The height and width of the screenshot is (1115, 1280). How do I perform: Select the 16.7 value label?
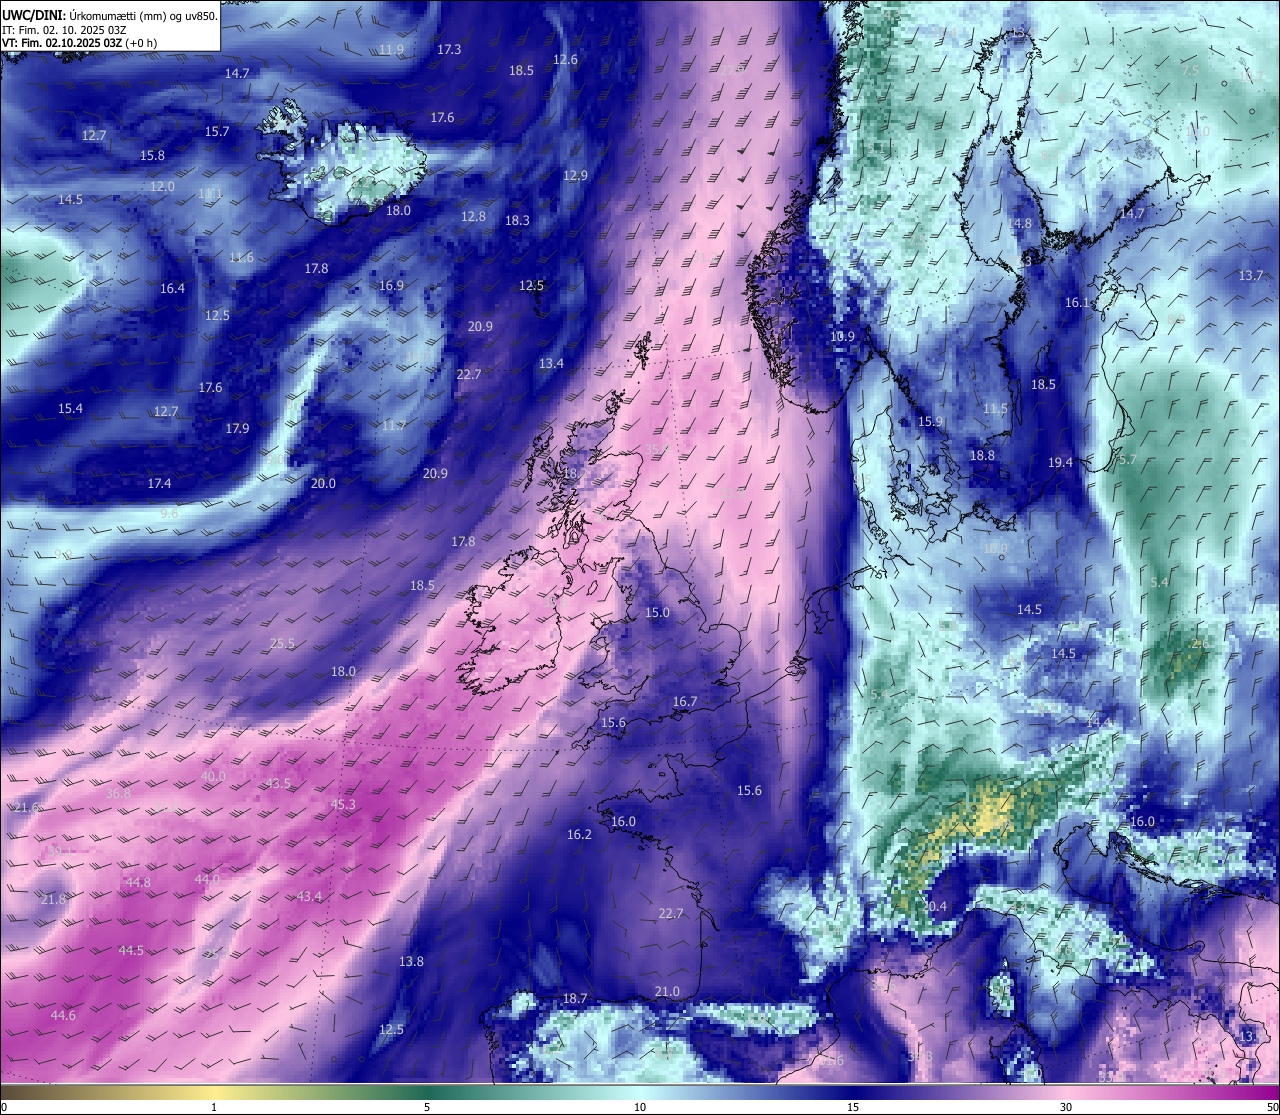coord(685,701)
